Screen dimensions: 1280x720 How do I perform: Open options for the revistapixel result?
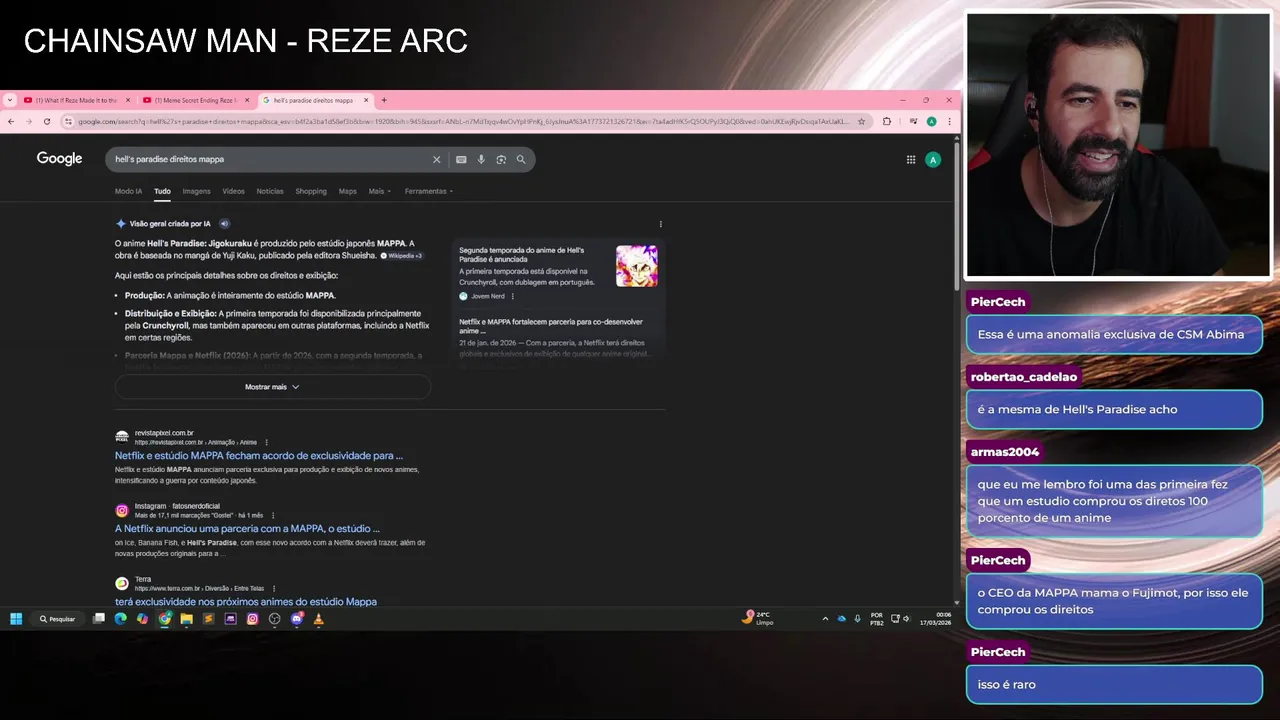pyautogui.click(x=266, y=442)
